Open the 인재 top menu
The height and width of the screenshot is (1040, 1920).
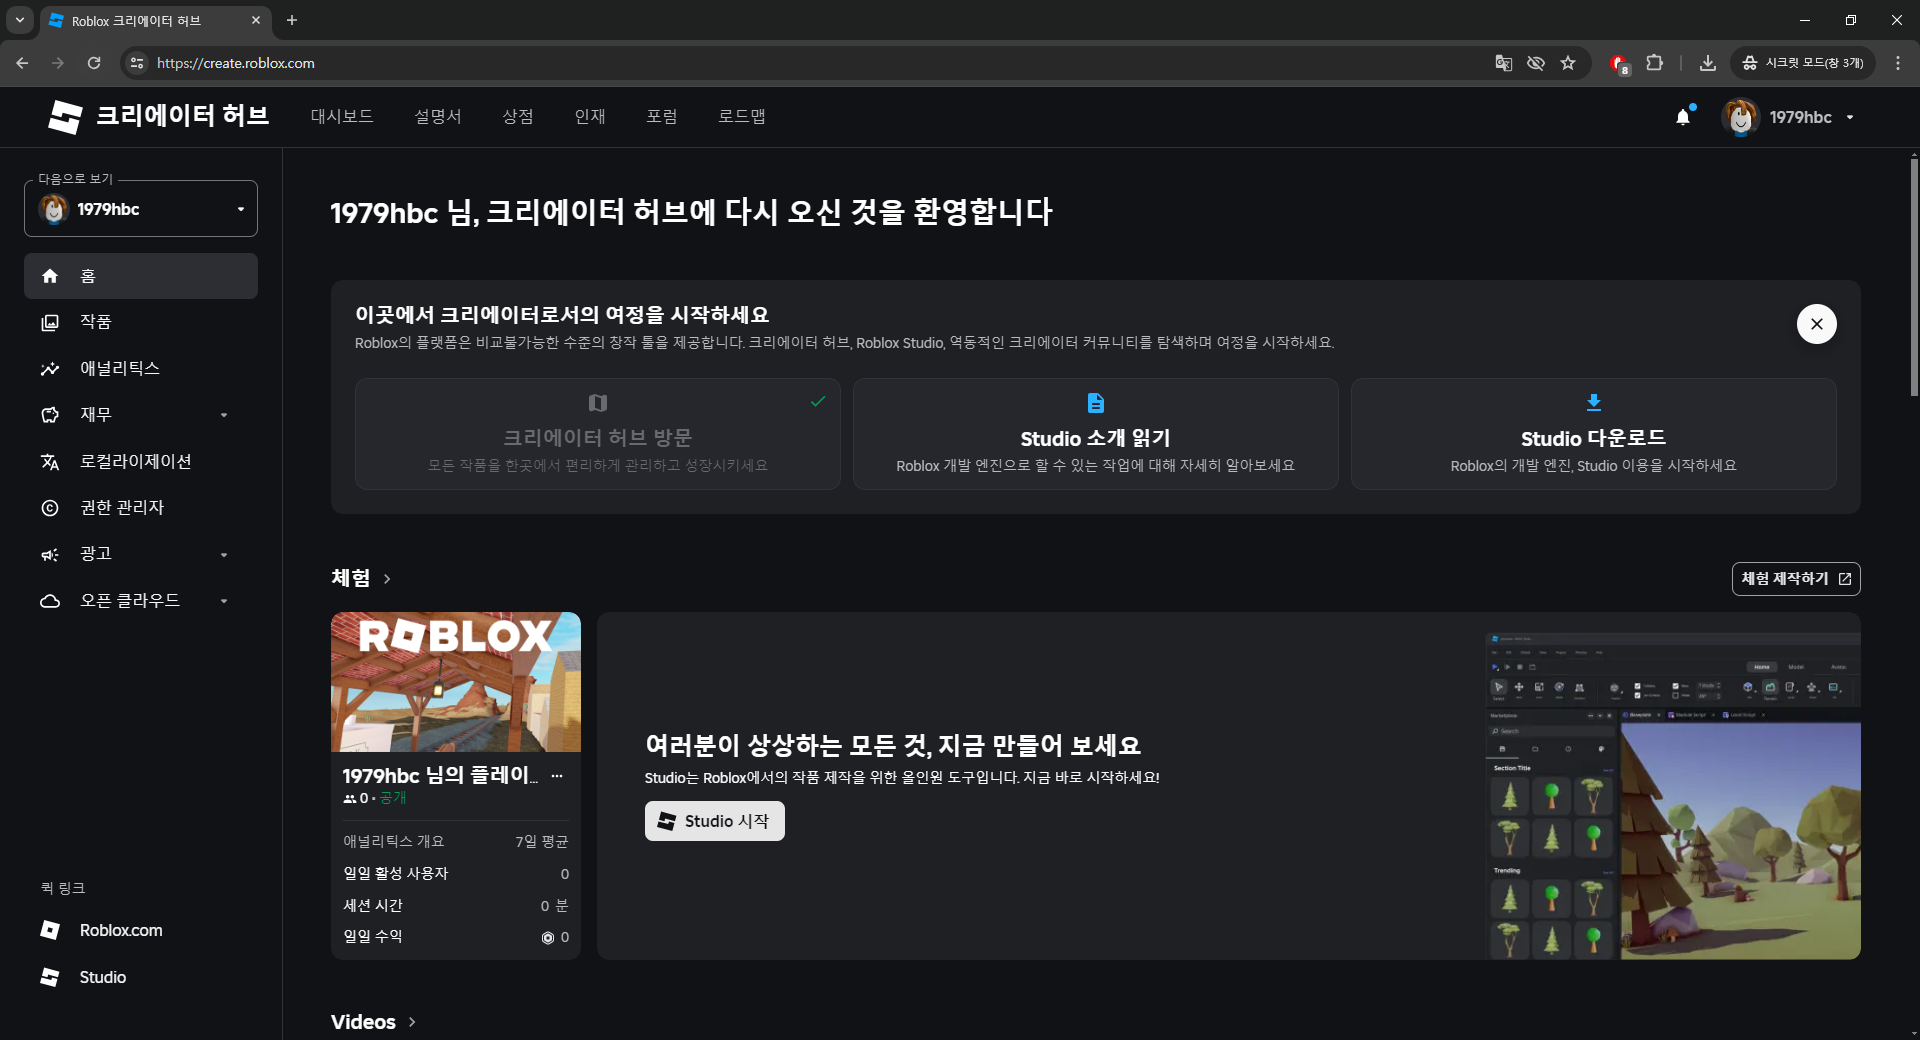click(x=590, y=116)
